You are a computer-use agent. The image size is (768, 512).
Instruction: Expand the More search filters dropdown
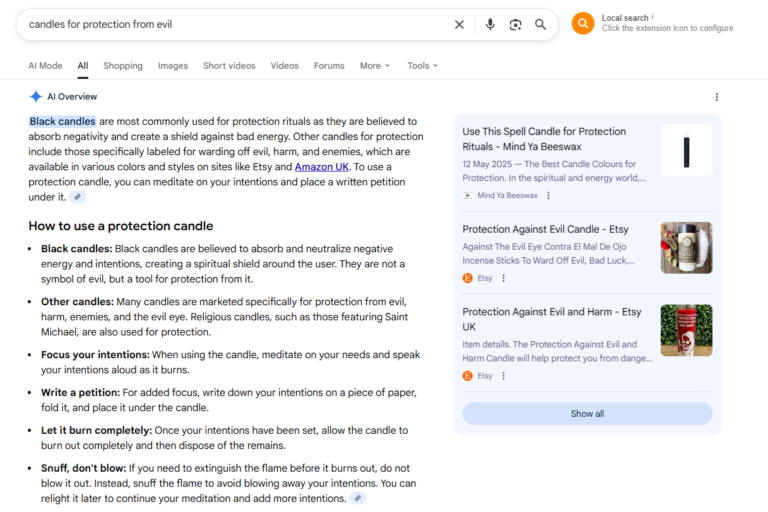tap(375, 66)
